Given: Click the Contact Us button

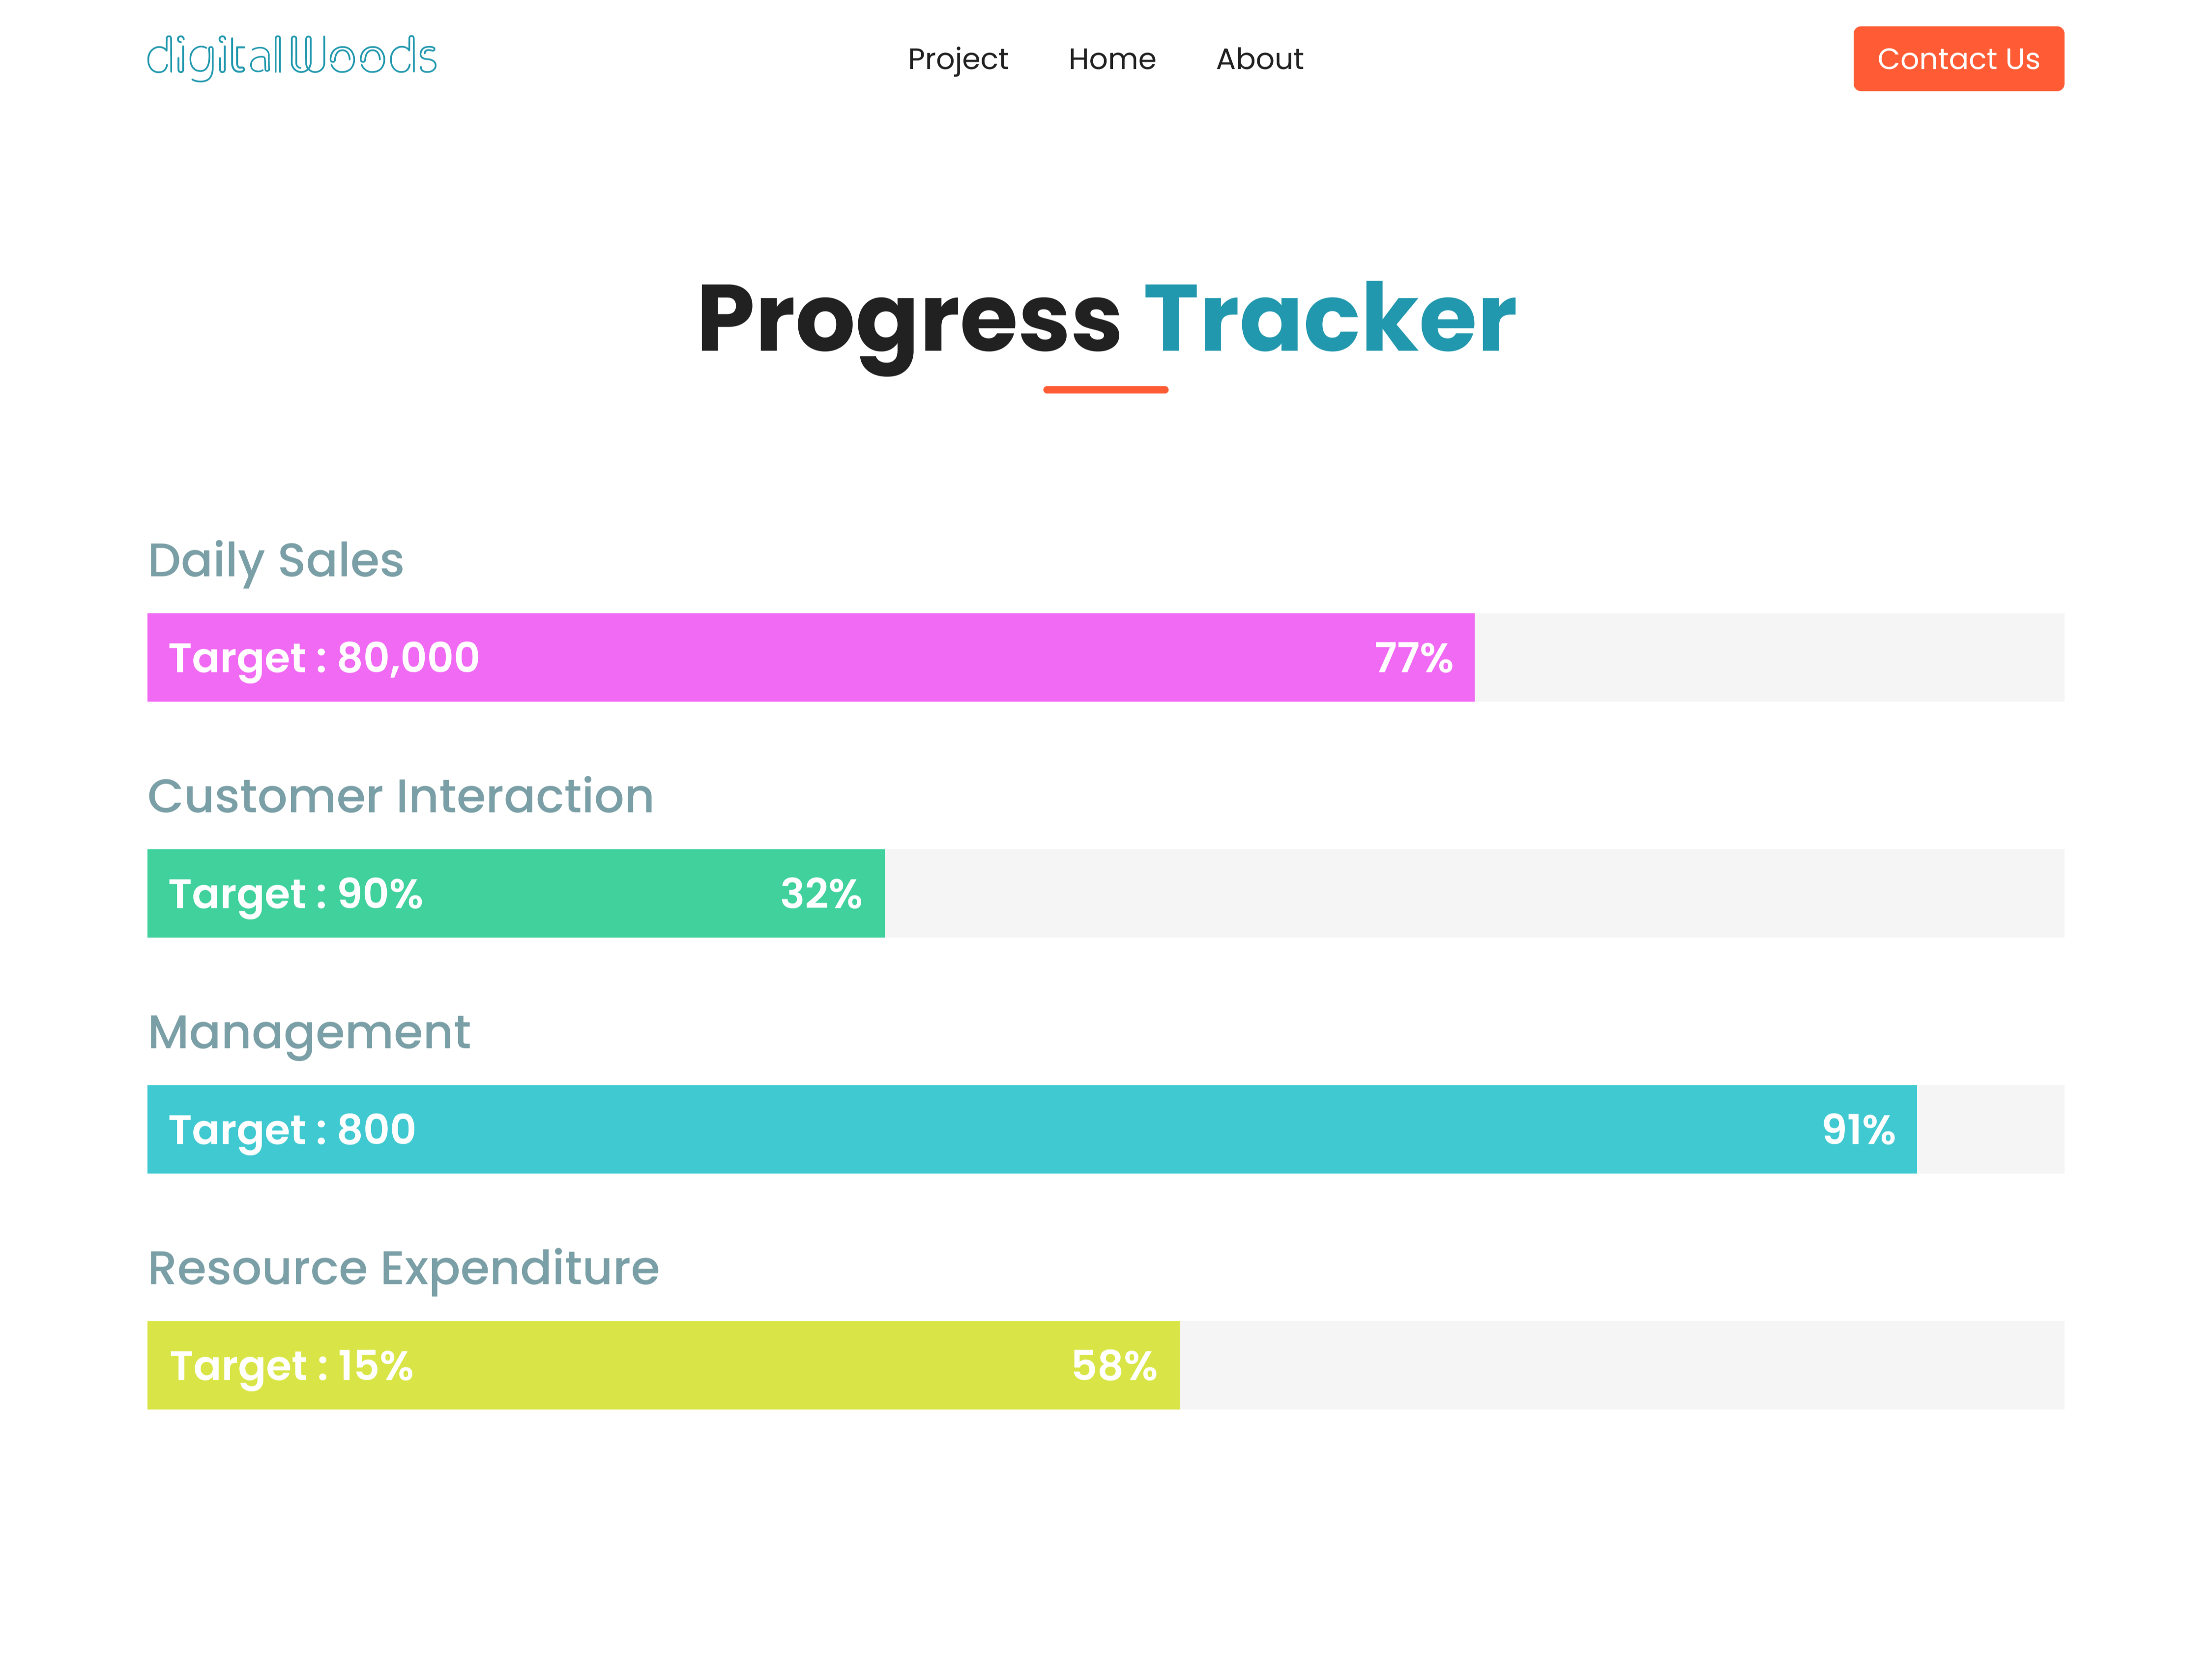Looking at the screenshot, I should tap(1957, 58).
